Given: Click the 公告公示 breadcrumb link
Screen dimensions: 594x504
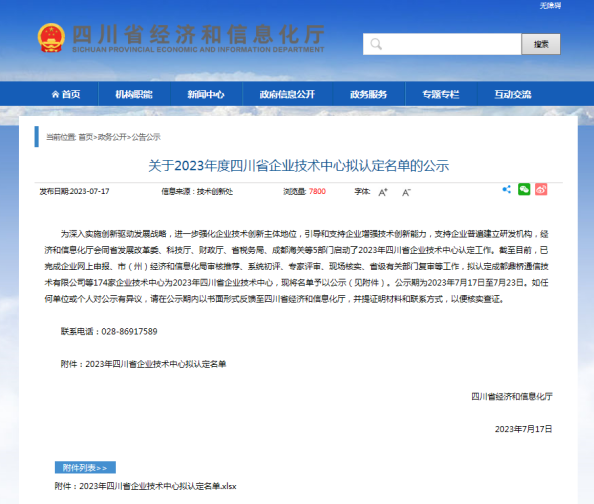Looking at the screenshot, I should [x=146, y=137].
